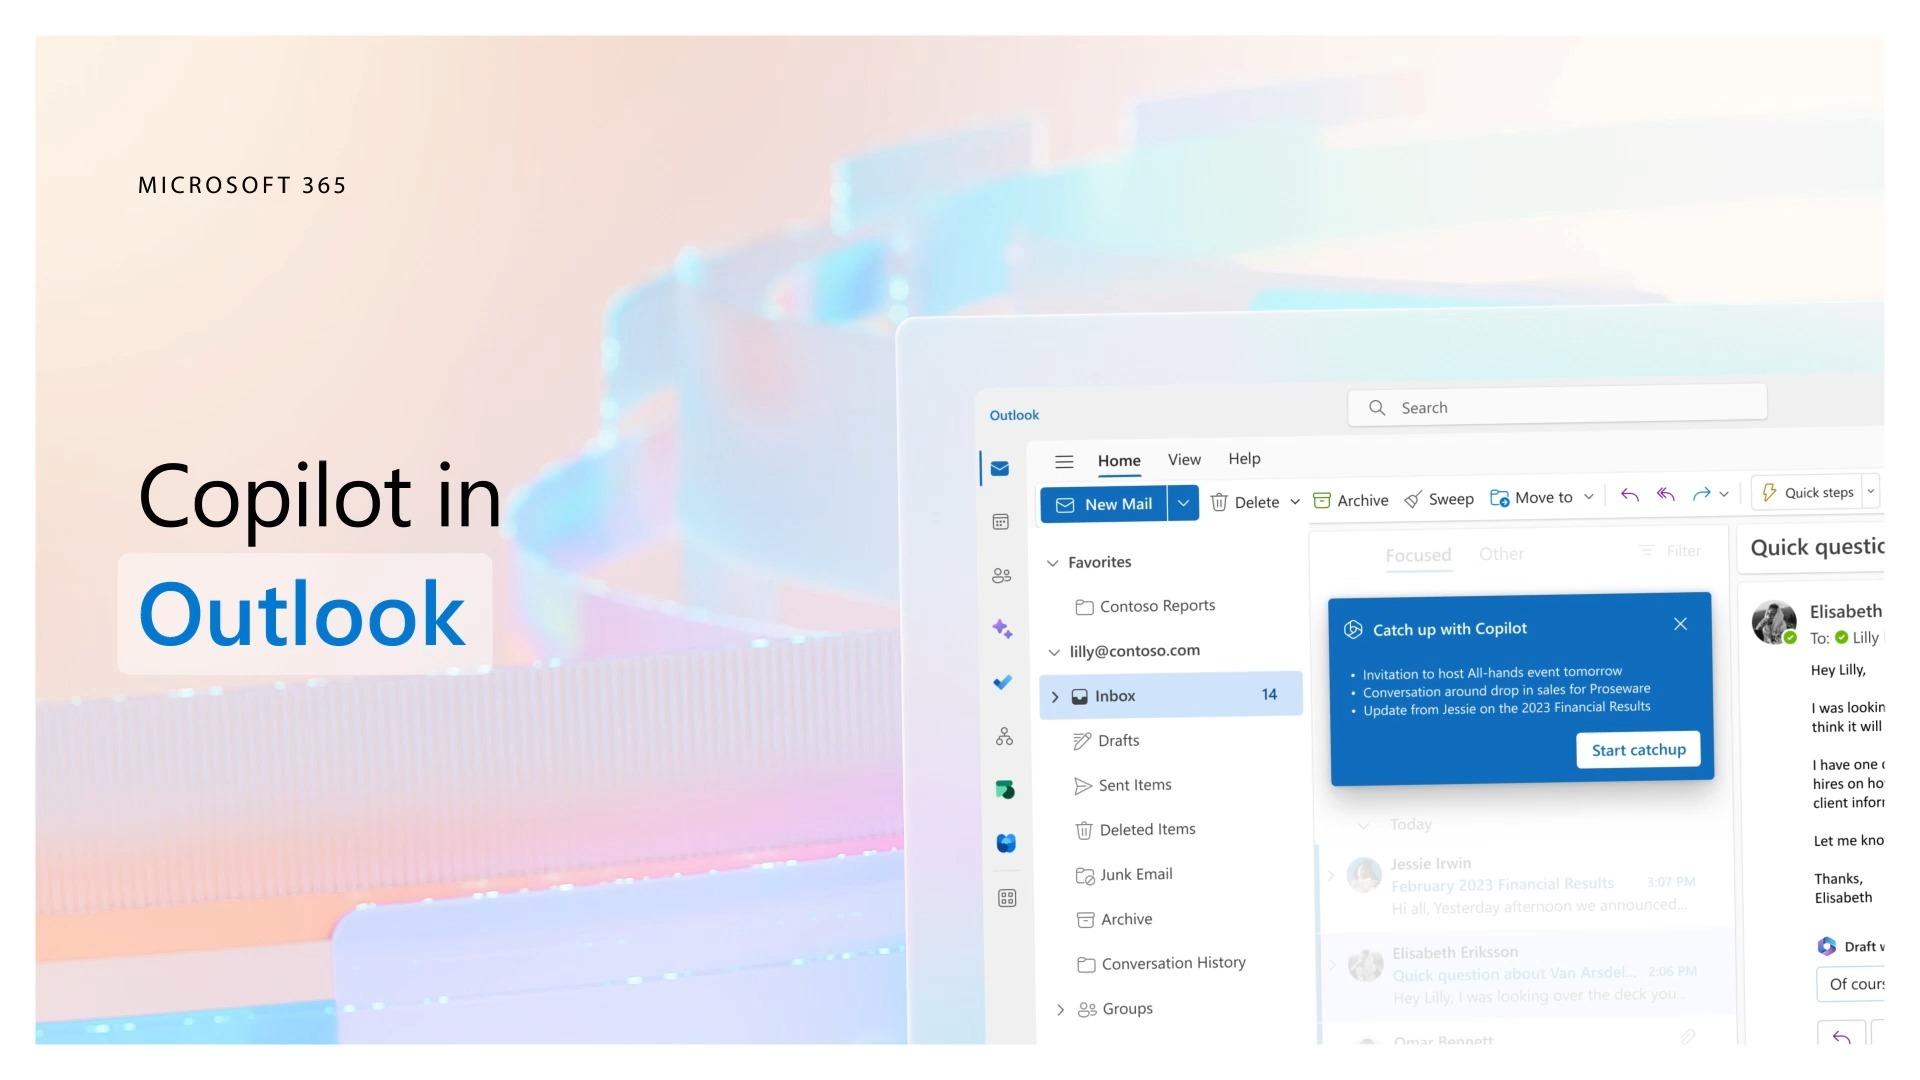Expand the Groups folder tree
This screenshot has height=1080, width=1920.
[x=1061, y=1009]
